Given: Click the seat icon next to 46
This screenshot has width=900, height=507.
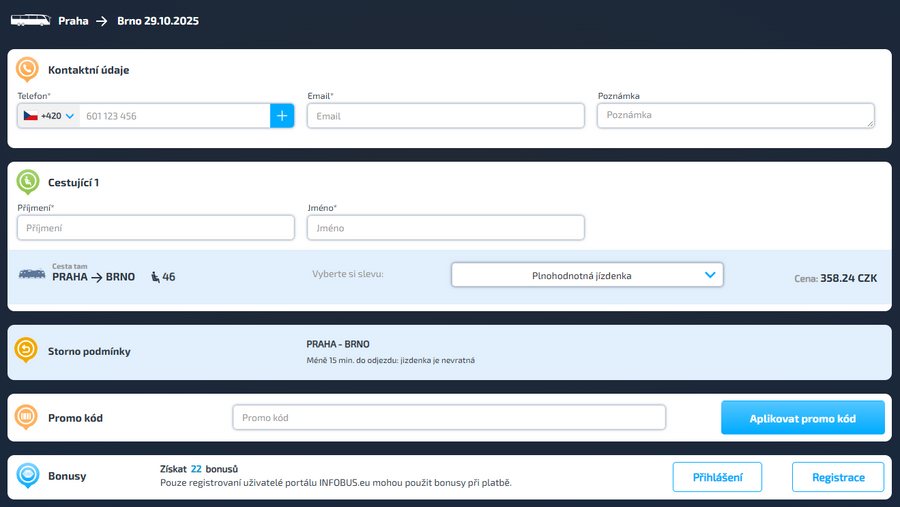Looking at the screenshot, I should [155, 277].
